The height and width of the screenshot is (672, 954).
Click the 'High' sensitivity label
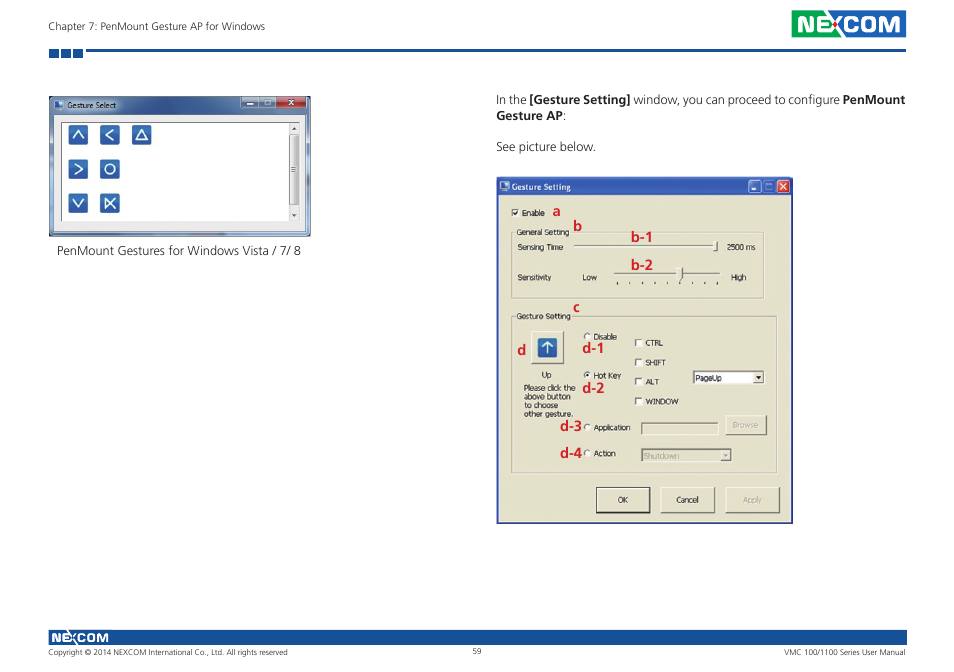point(739,277)
